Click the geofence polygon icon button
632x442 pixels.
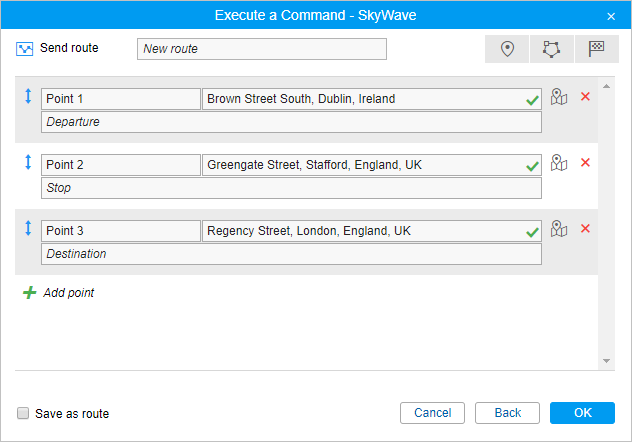552,49
